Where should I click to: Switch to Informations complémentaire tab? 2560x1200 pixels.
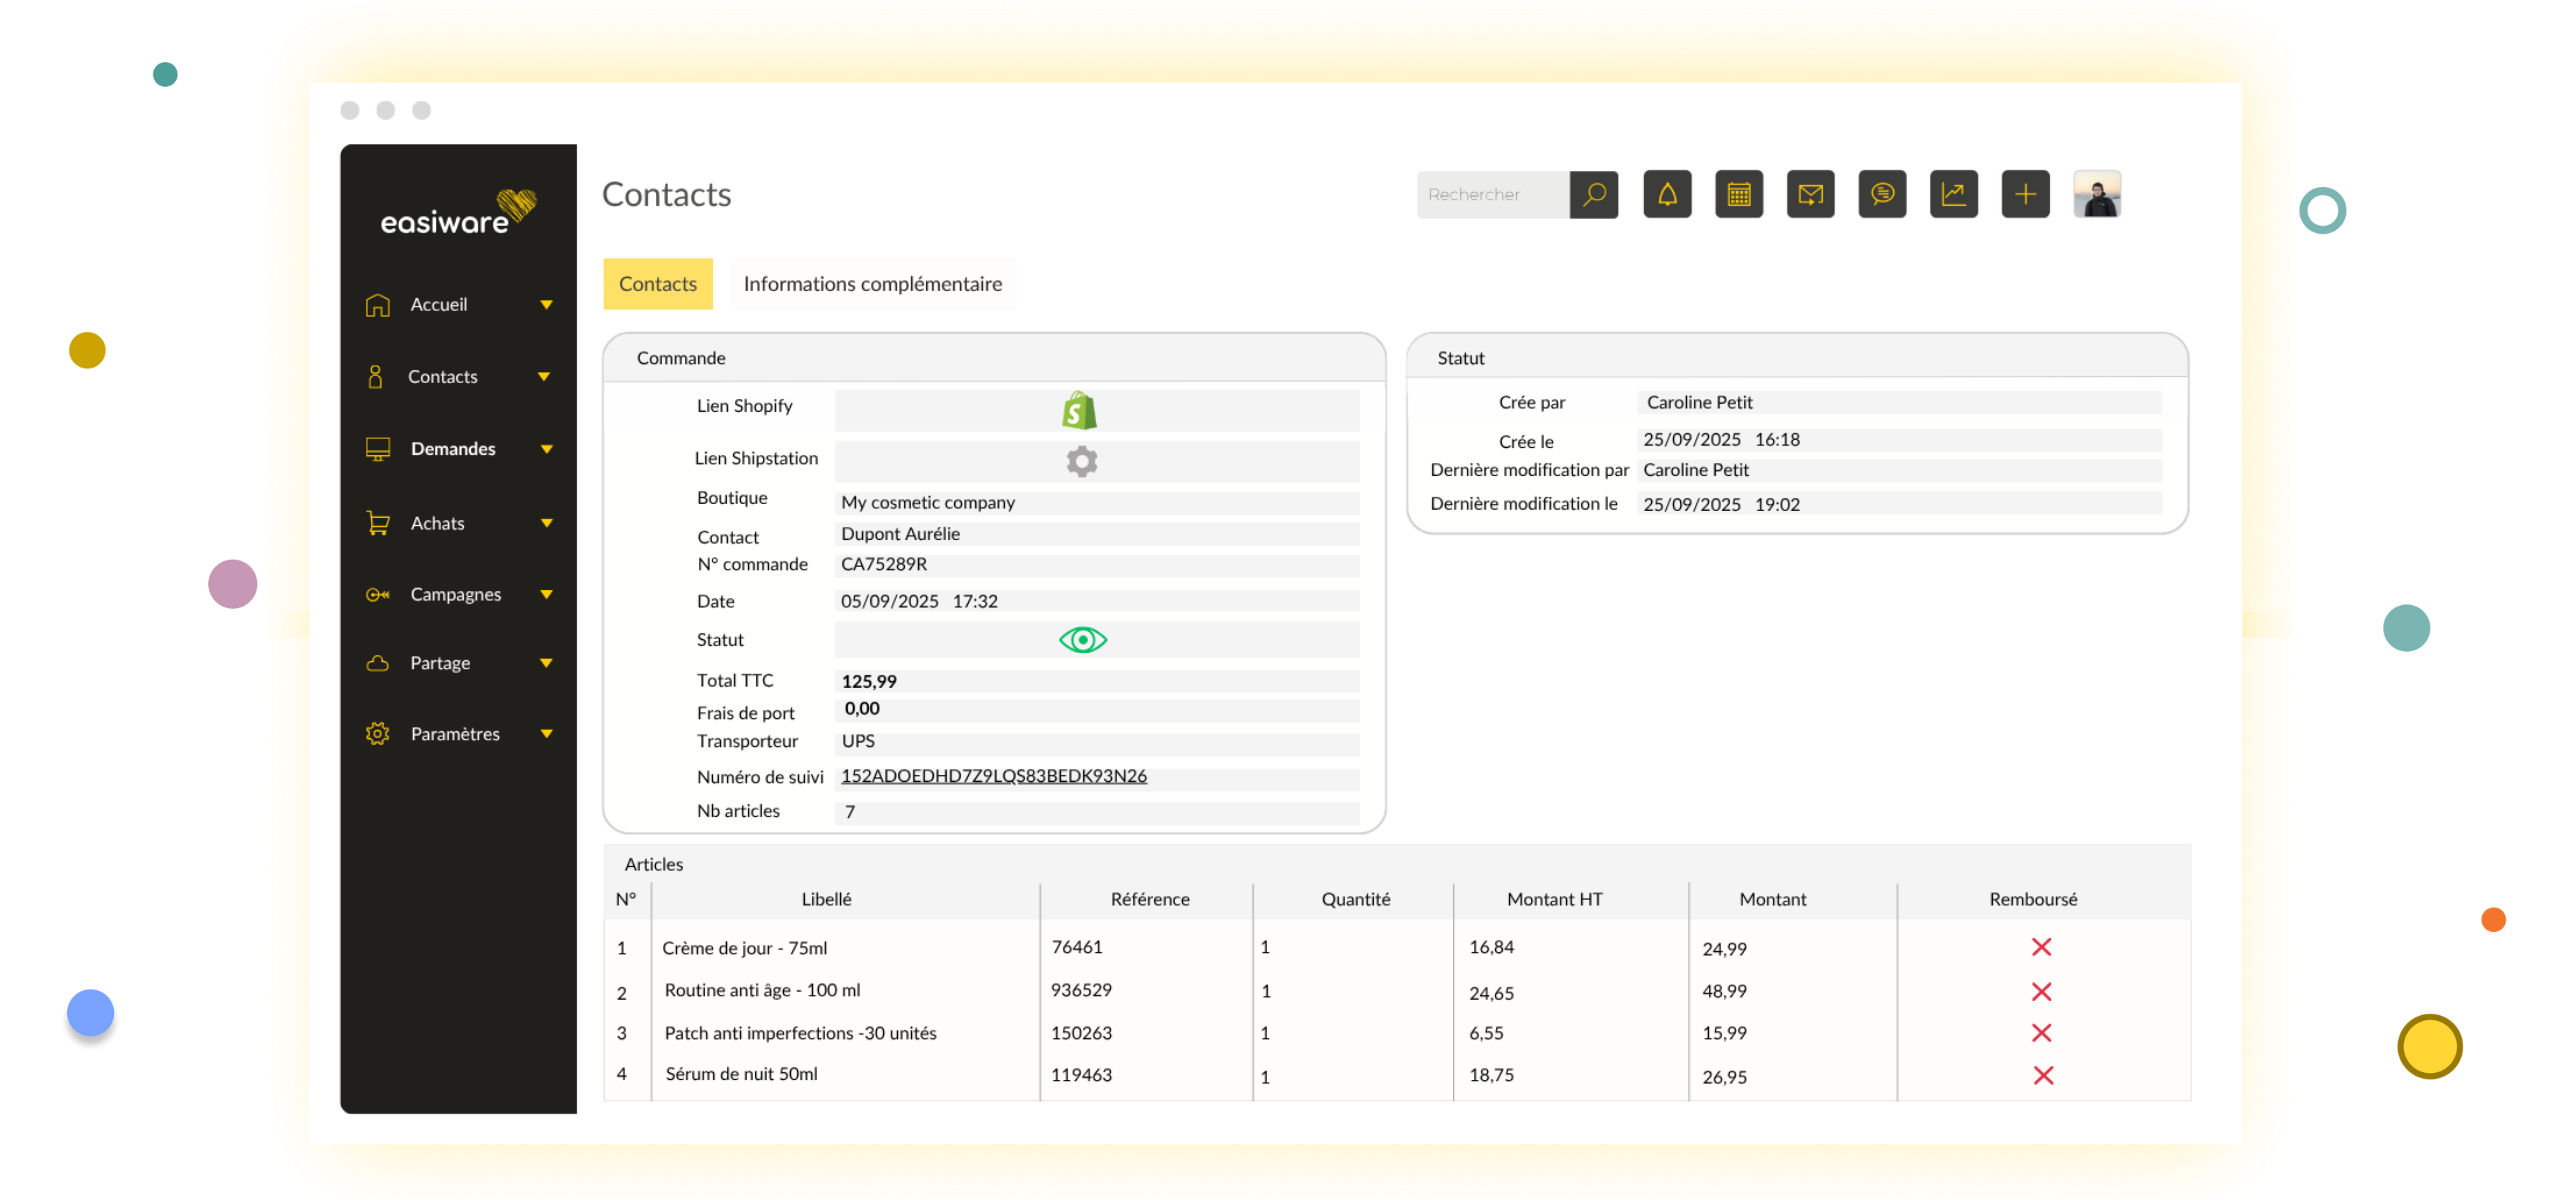872,284
